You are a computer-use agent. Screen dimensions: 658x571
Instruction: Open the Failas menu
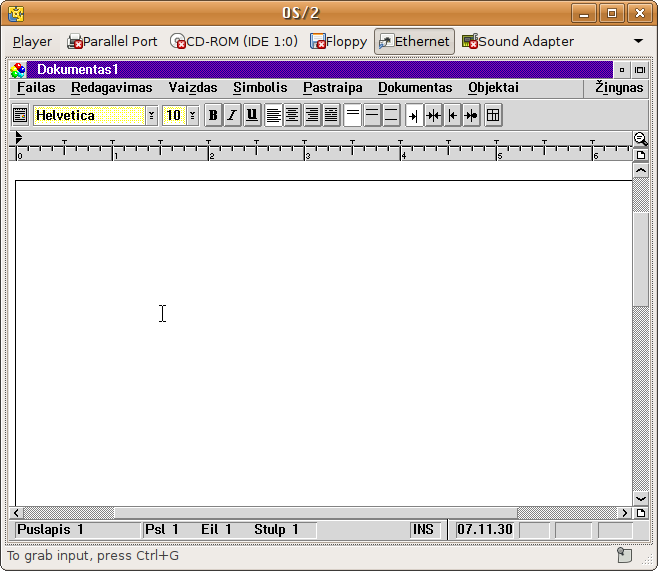[x=36, y=88]
